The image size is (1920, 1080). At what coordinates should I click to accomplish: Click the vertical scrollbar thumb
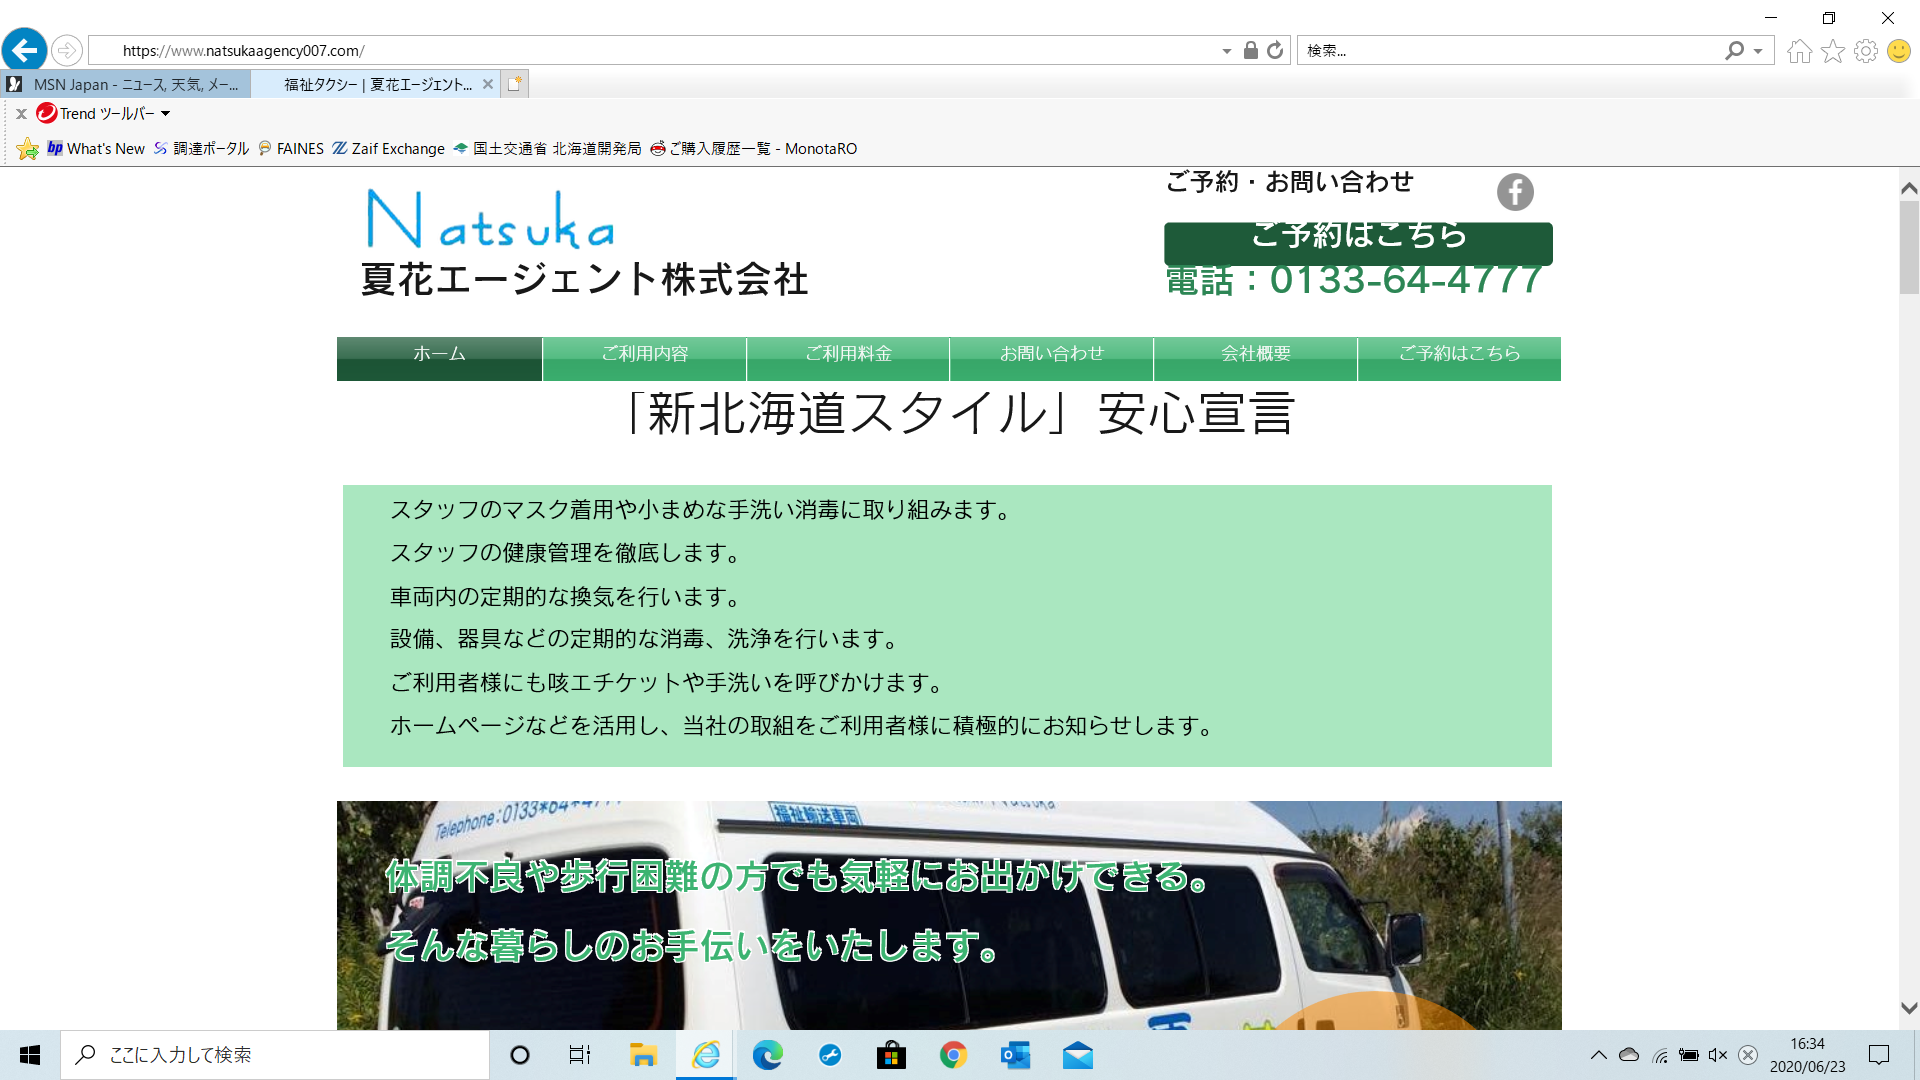[1909, 248]
